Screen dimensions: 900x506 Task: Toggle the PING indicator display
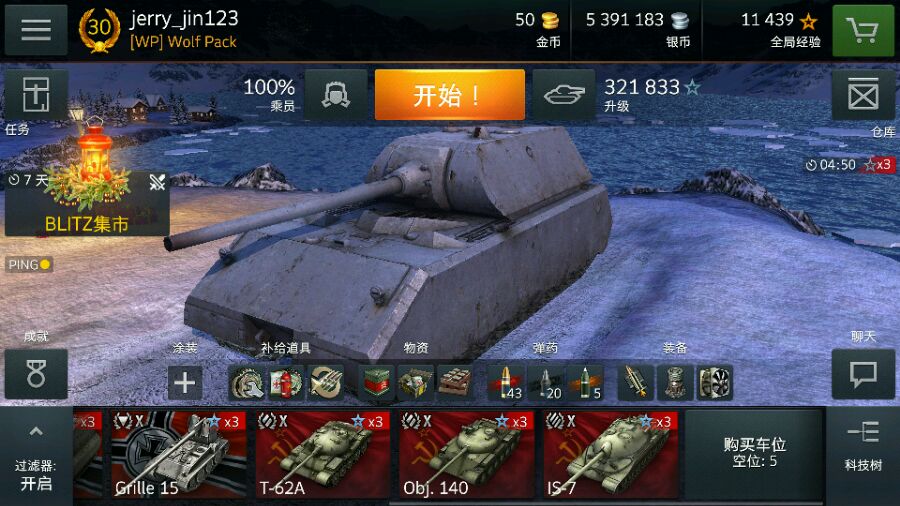tap(29, 264)
